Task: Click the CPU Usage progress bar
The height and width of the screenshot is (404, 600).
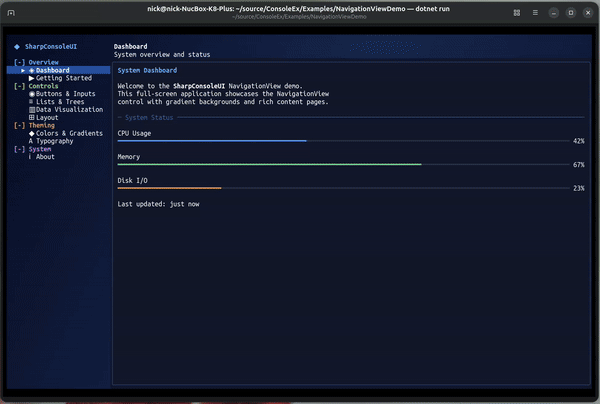Action: click(x=343, y=141)
